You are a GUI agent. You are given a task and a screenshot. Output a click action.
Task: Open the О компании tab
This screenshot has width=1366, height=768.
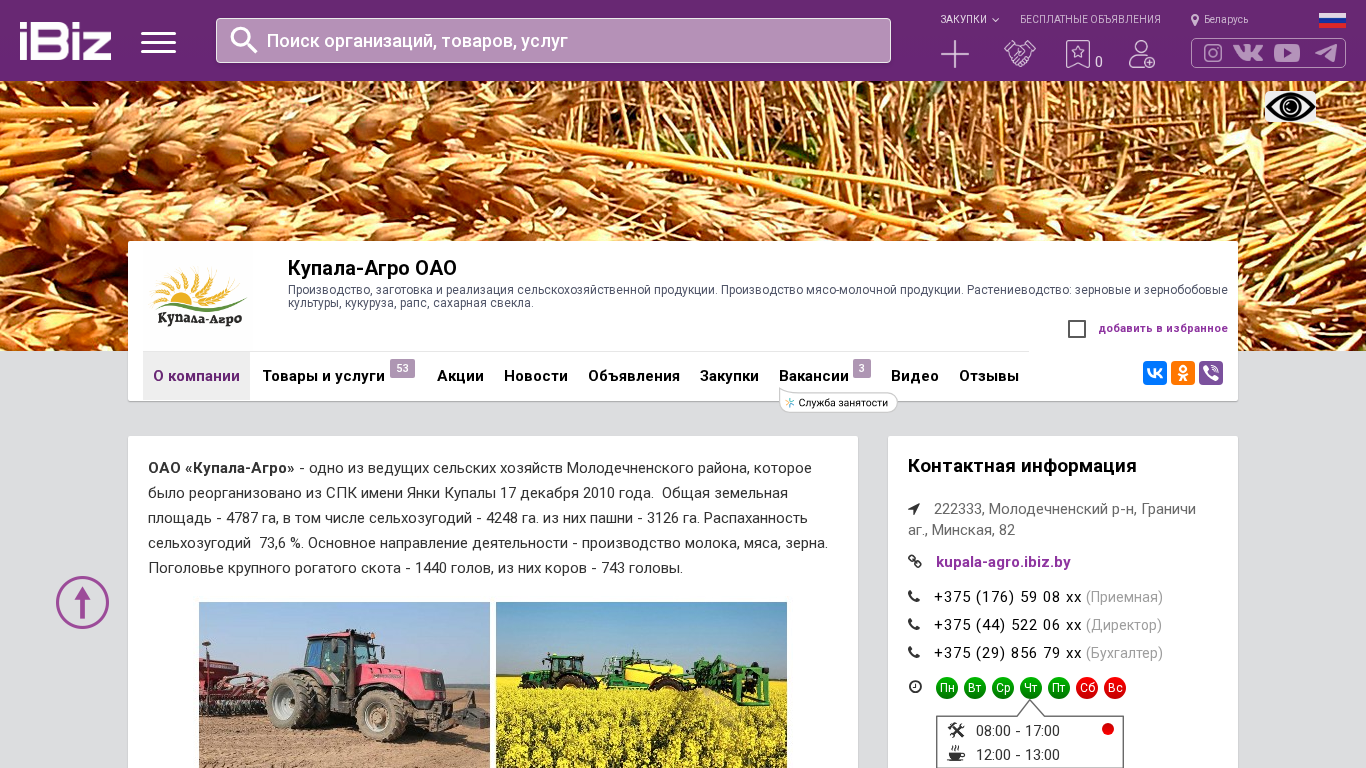(196, 376)
